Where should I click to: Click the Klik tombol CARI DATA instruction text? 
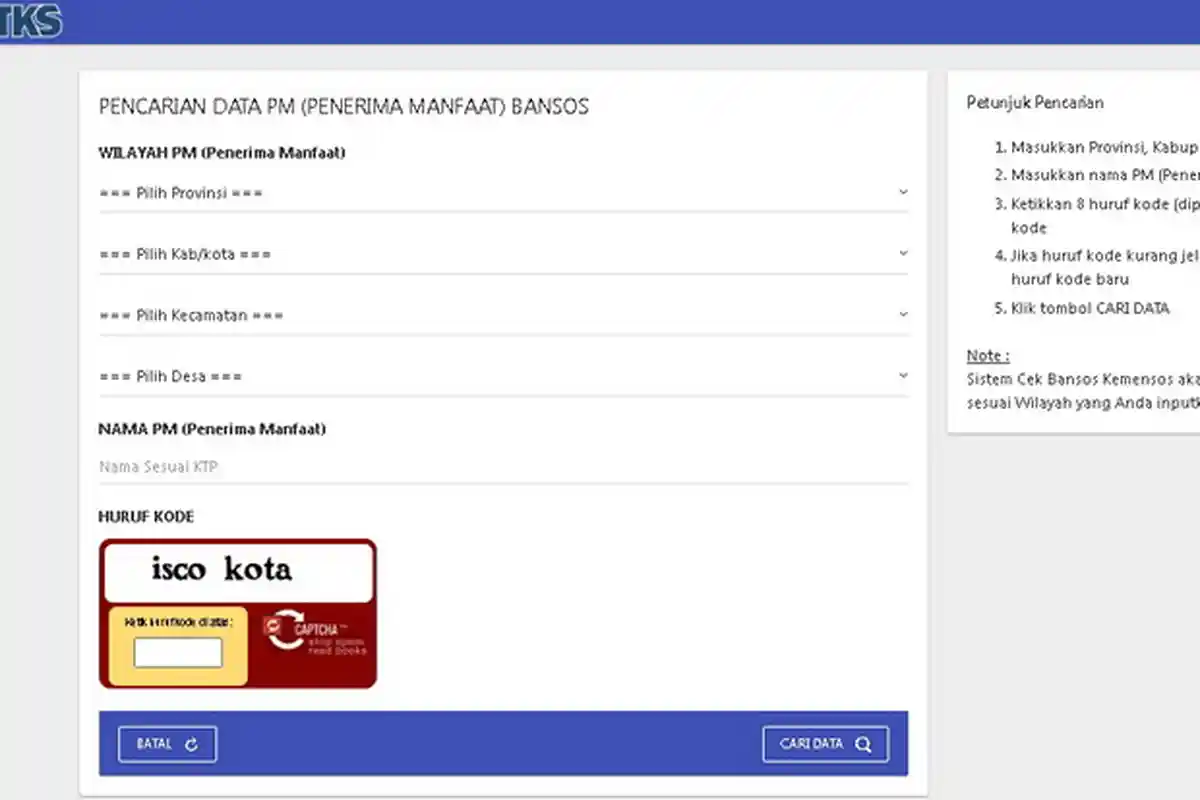coord(1082,308)
